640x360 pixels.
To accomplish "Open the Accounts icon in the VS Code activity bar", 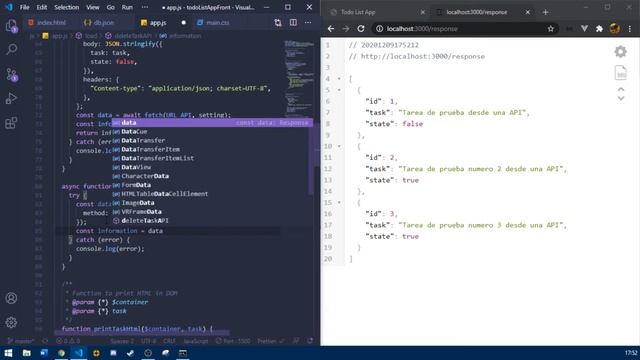I will click(11, 298).
